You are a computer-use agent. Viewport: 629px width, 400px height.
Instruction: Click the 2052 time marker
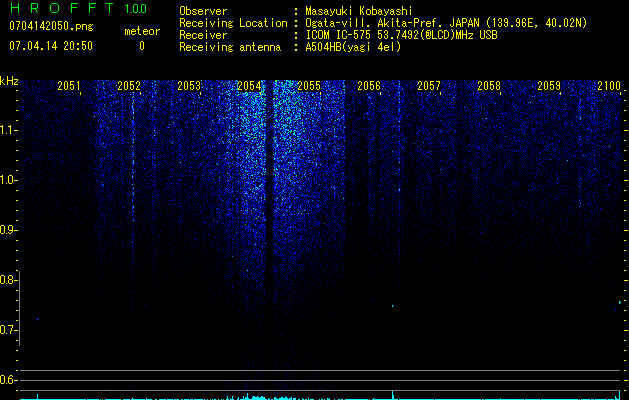[x=129, y=86]
